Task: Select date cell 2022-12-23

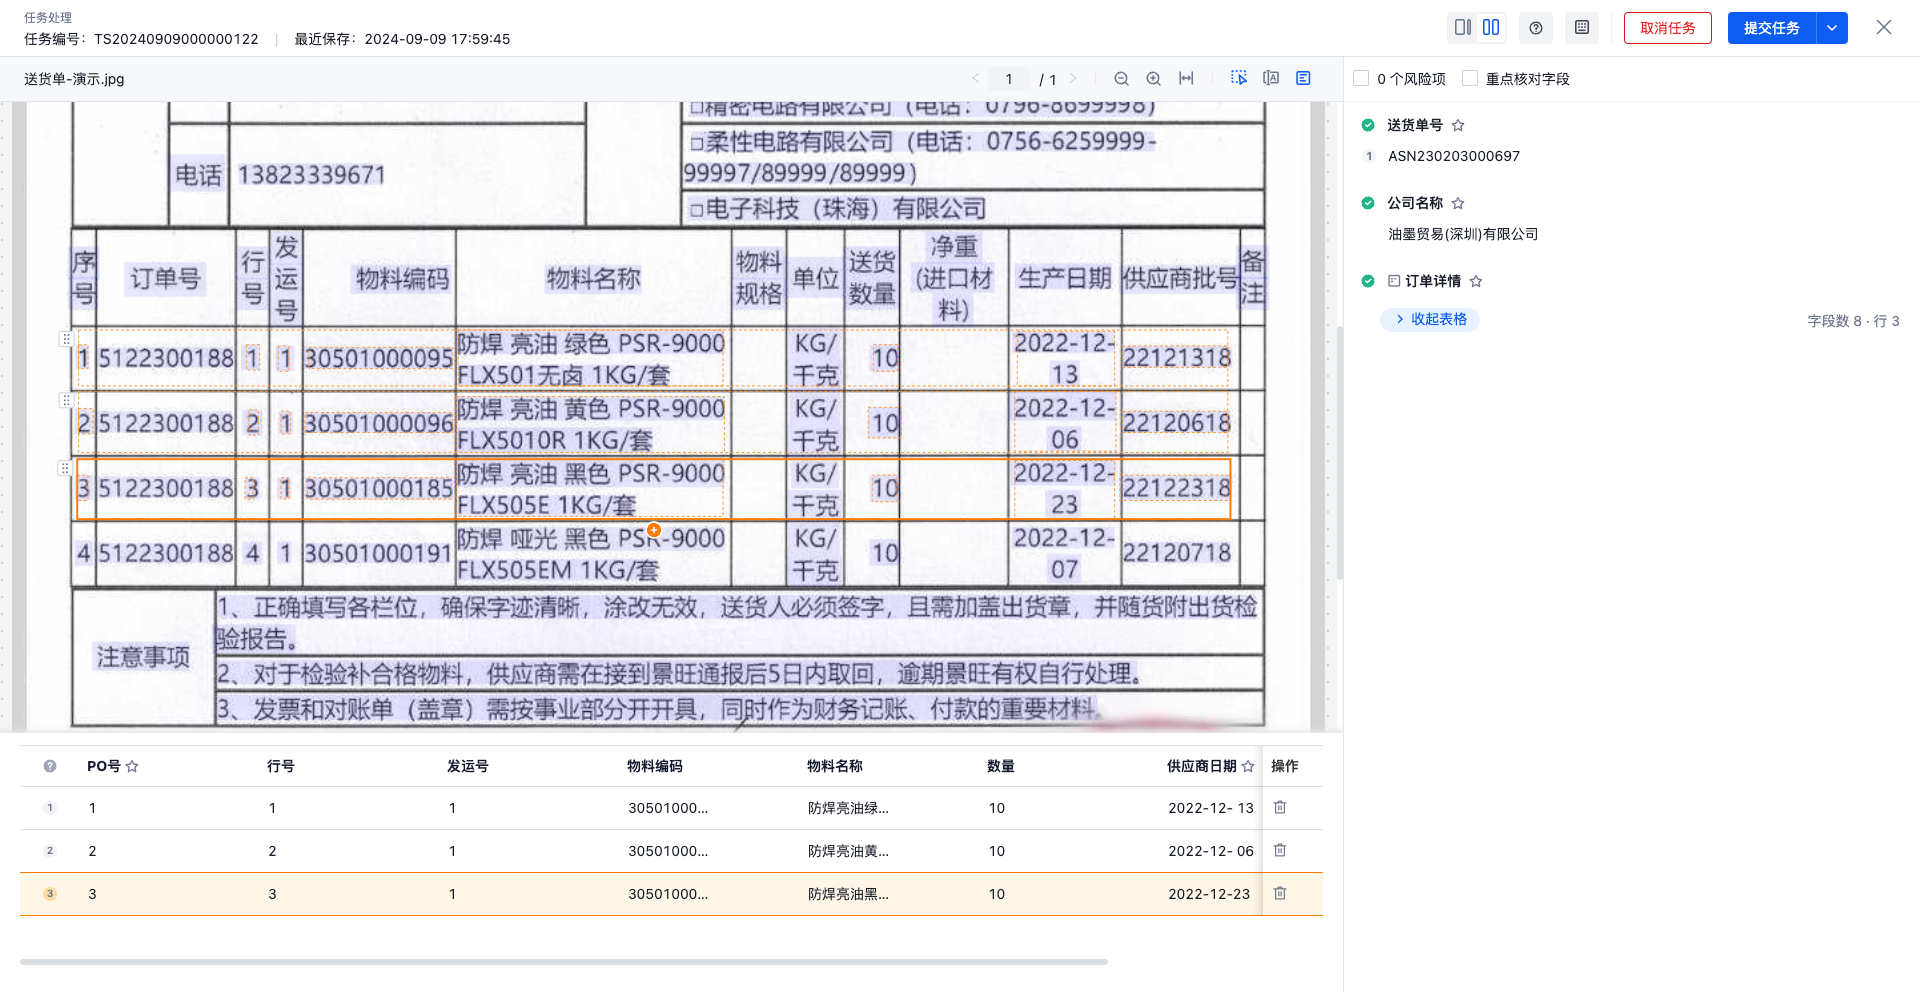Action: [1209, 894]
